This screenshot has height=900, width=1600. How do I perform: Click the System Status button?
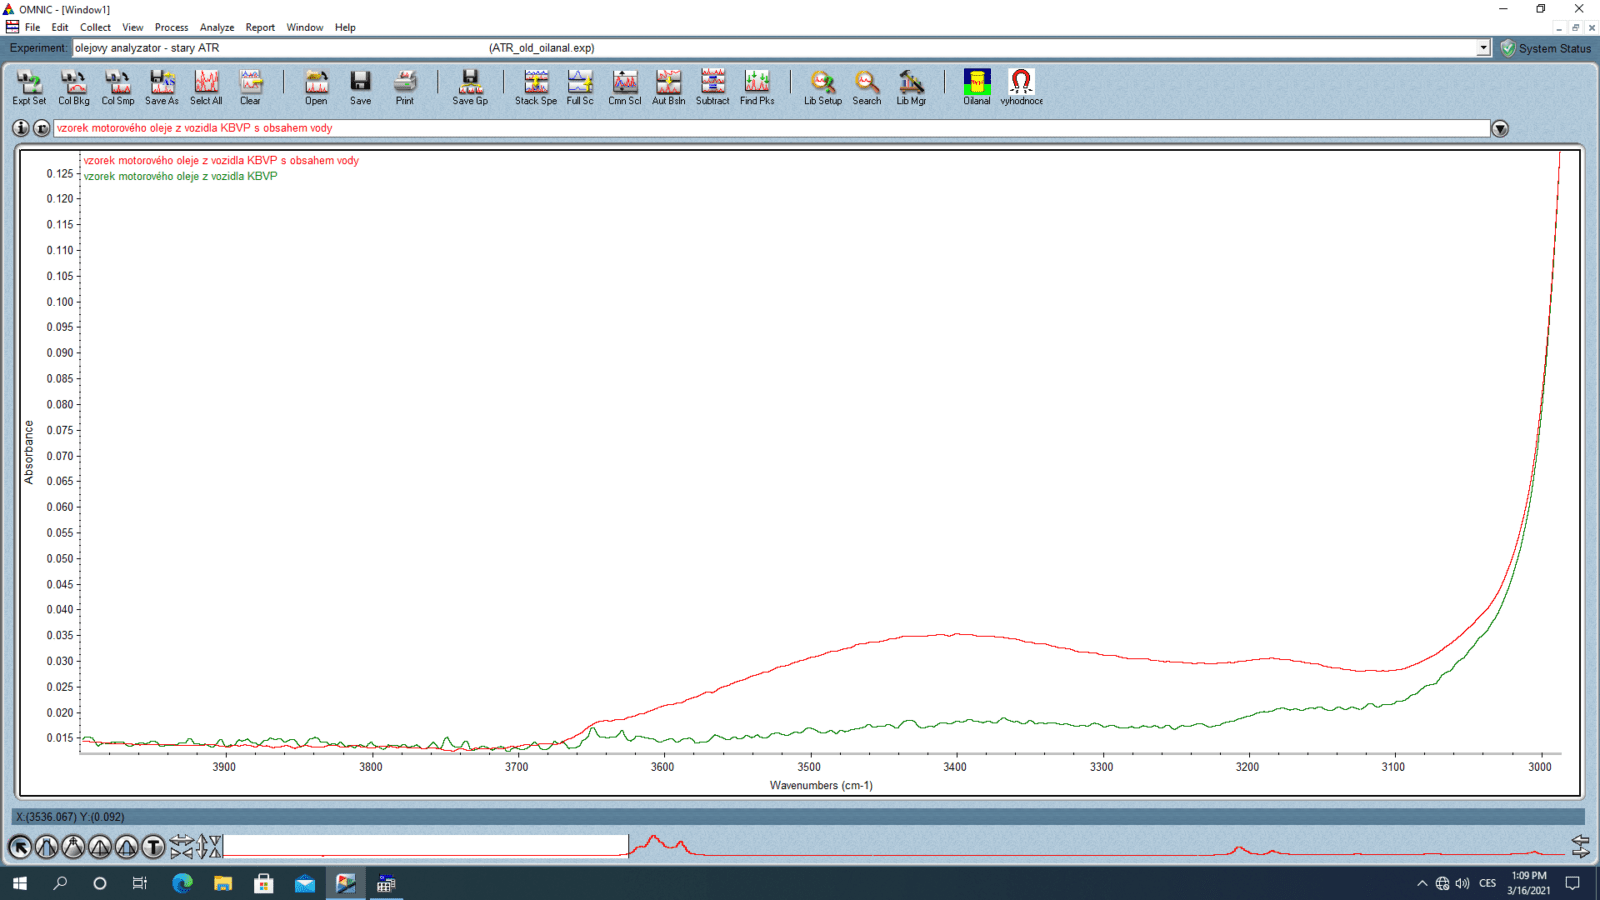coord(1545,48)
